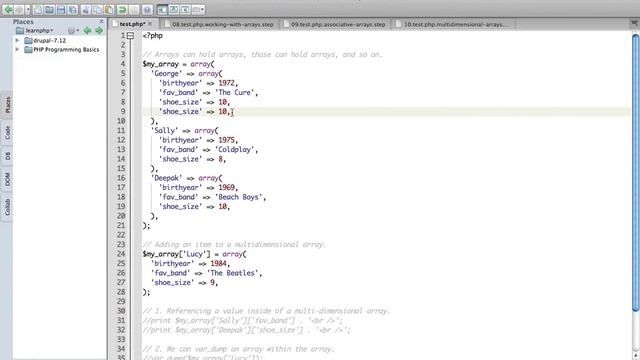Click the $my_array['Lucy'] assignment
Screen dimensions: 640x360
click(x=194, y=254)
